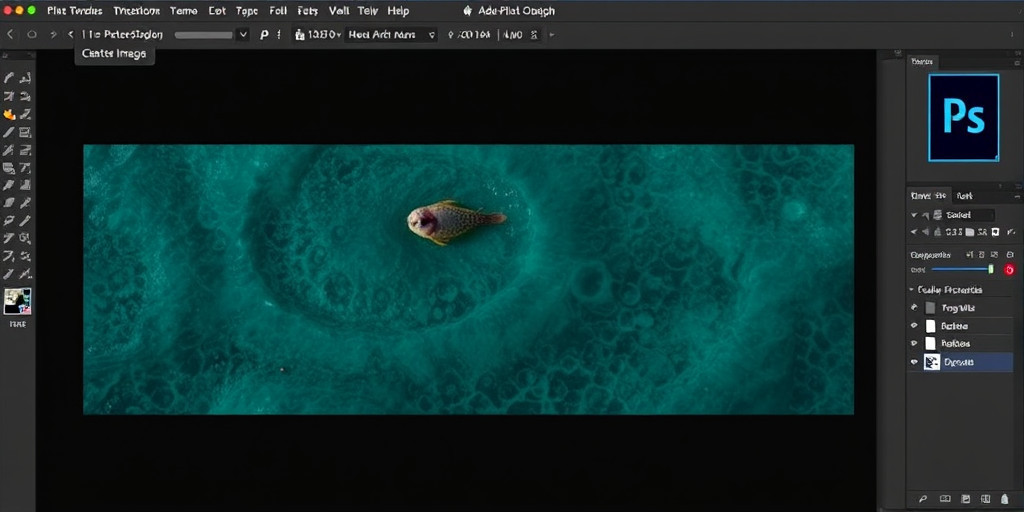Viewport: 1024px width, 512px height.
Task: Toggle visibility of the 'Fog' layer at the top
Action: click(914, 308)
